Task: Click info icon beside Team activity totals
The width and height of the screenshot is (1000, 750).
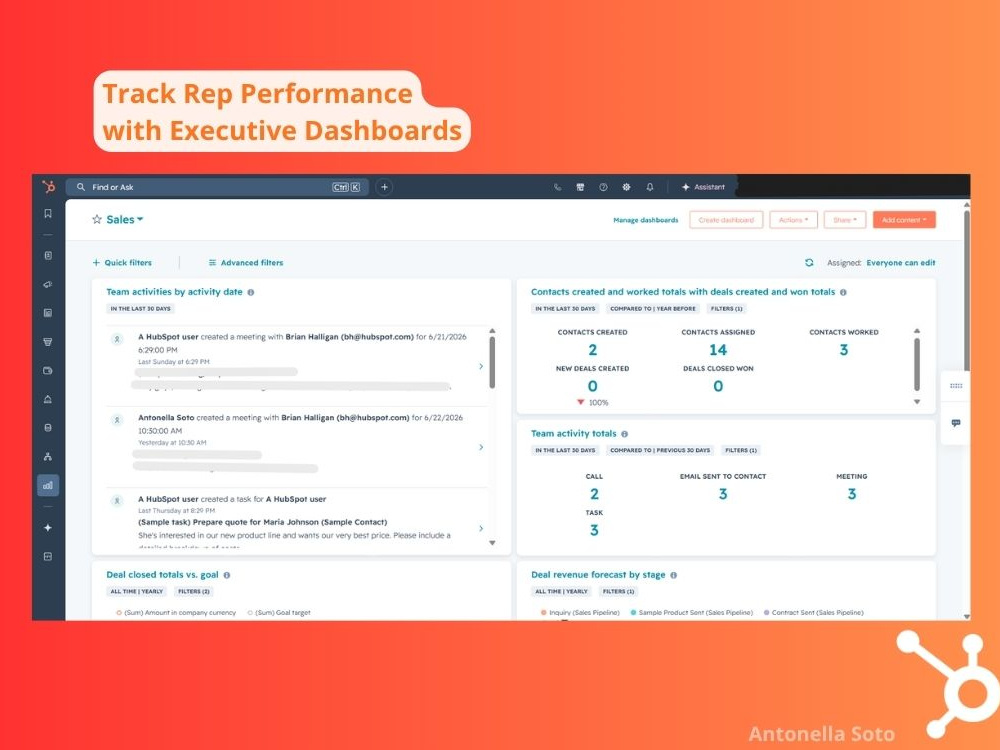Action: (x=624, y=434)
